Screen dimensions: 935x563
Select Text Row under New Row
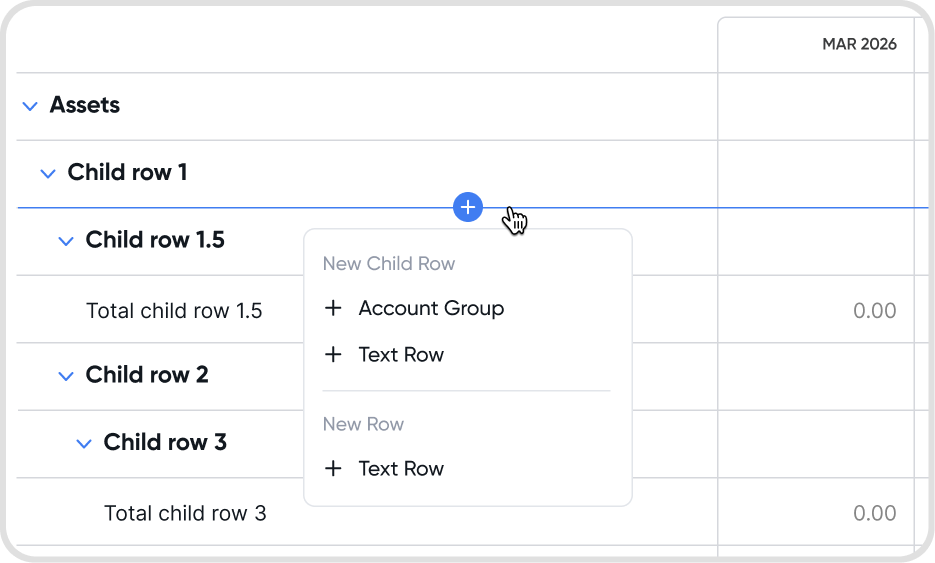pyautogui.click(x=401, y=468)
